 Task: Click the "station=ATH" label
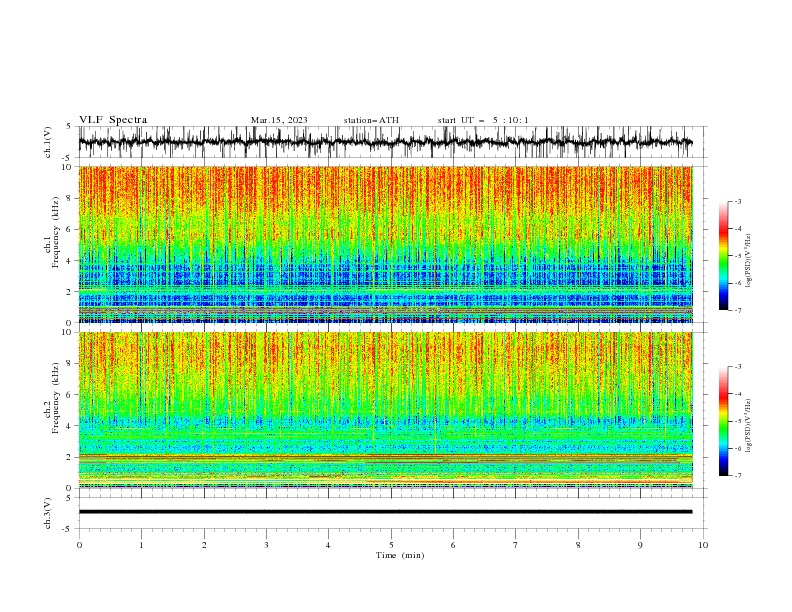371,120
